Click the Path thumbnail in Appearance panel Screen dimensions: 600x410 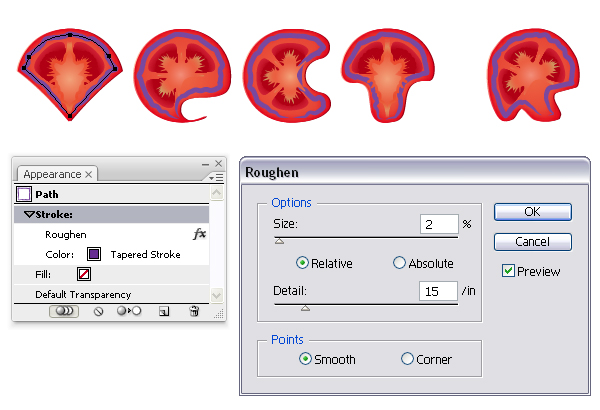coord(23,194)
